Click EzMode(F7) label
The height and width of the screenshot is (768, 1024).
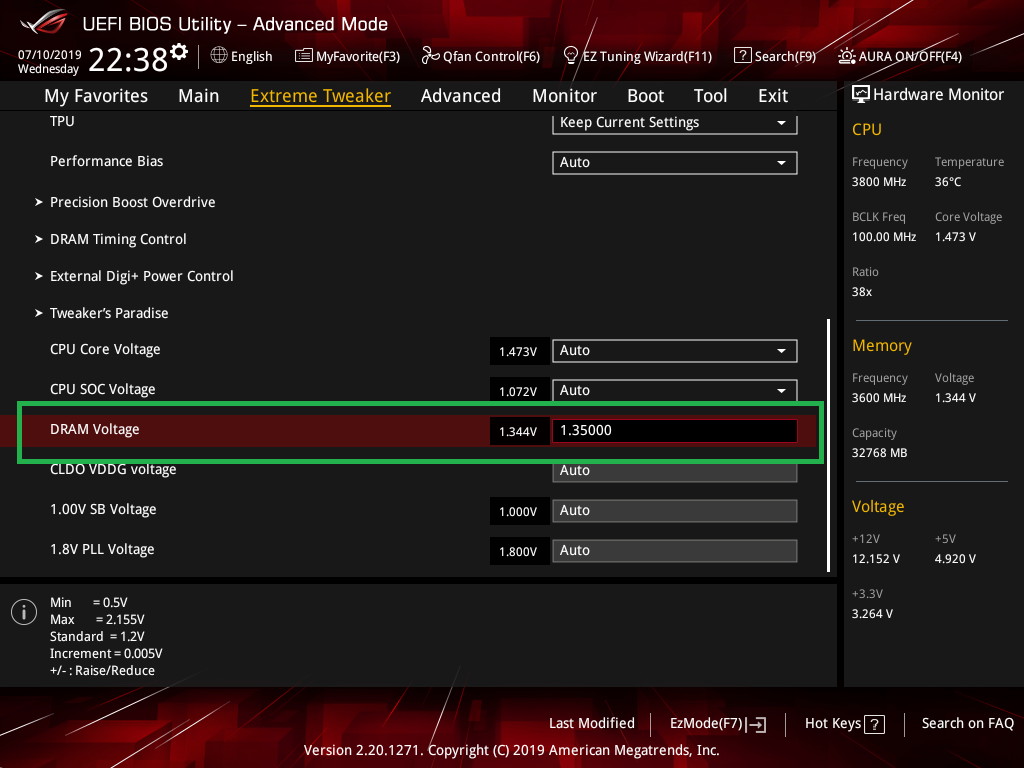(706, 724)
